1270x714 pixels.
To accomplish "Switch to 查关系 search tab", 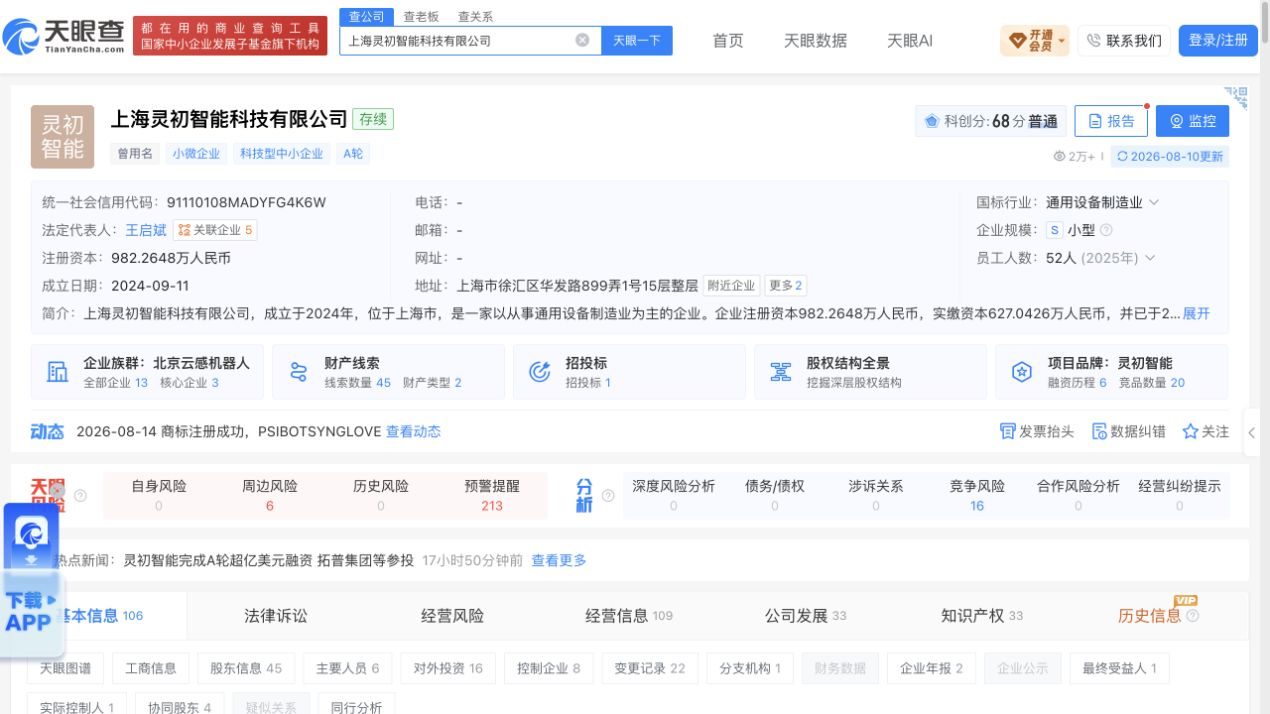I will pos(475,16).
